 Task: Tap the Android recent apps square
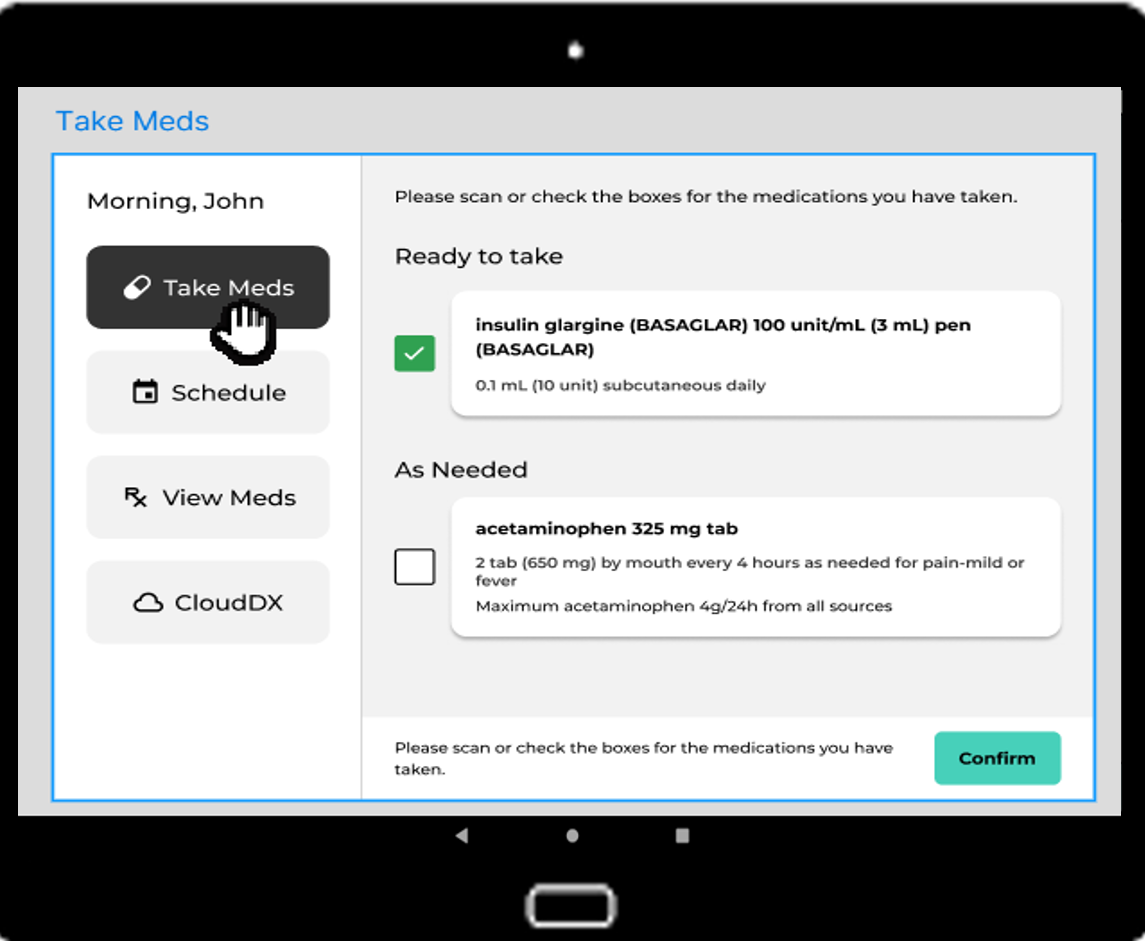coord(682,836)
